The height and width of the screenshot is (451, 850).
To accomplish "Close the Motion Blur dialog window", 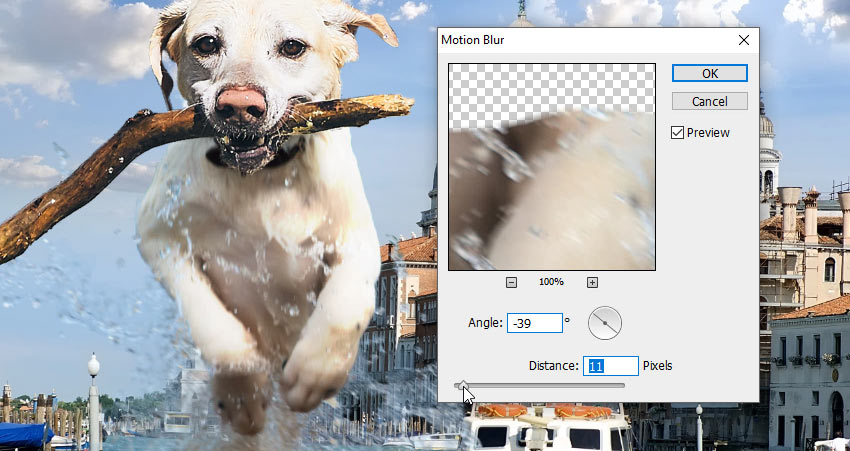I will (x=744, y=40).
